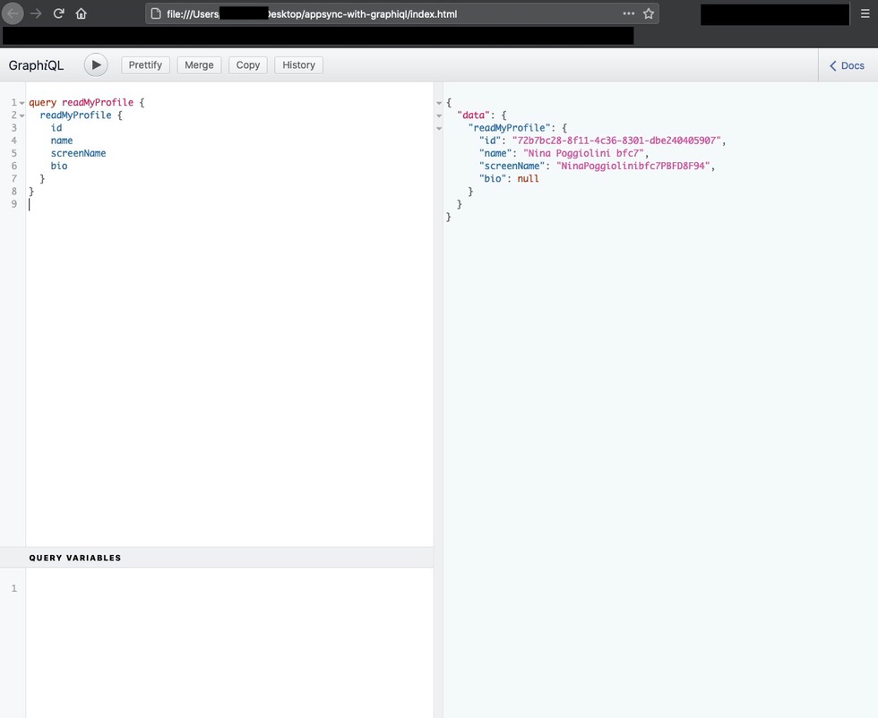Open the browser hamburger menu
The height and width of the screenshot is (718, 879).
[865, 14]
